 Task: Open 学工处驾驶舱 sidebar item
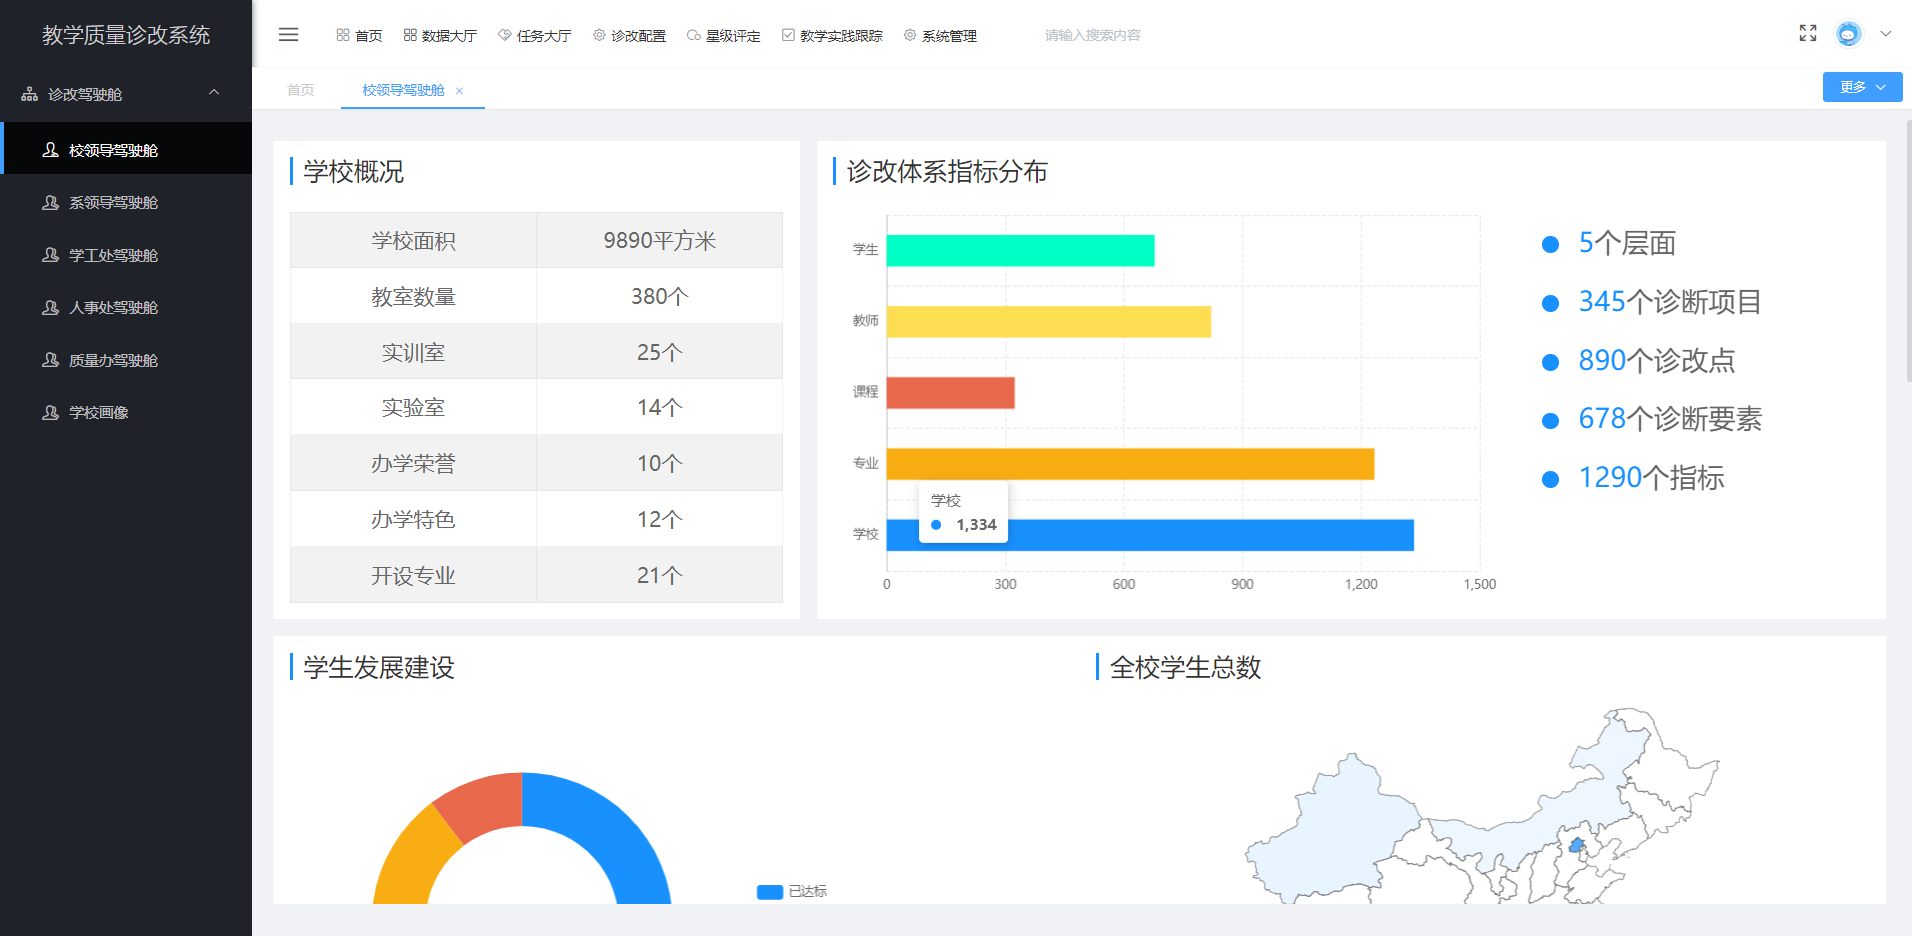click(x=126, y=255)
